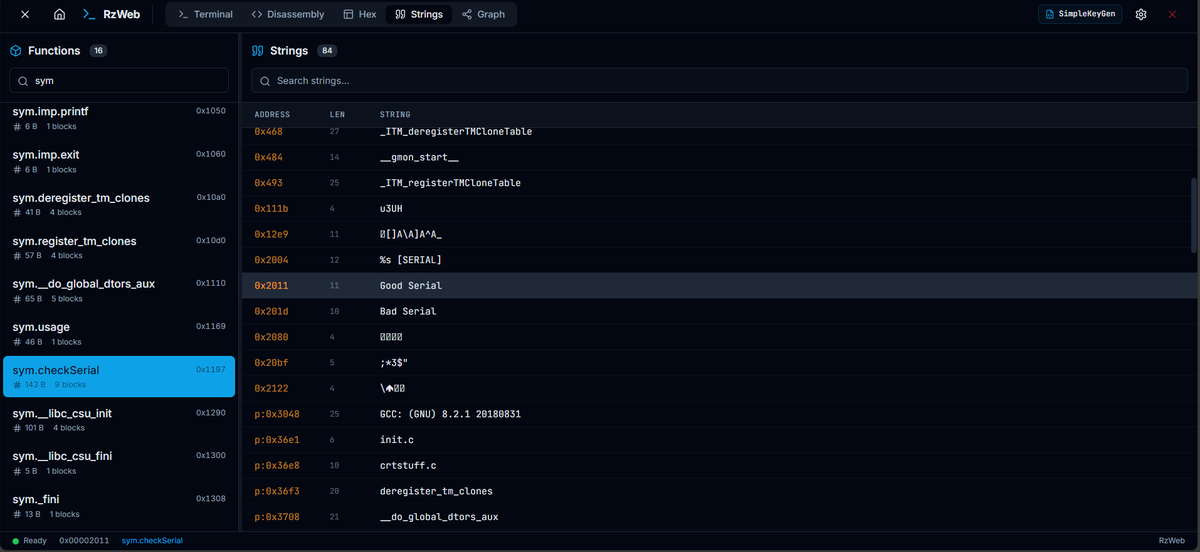Click the red close icon at top-right
This screenshot has width=1200, height=552.
[x=1172, y=15]
